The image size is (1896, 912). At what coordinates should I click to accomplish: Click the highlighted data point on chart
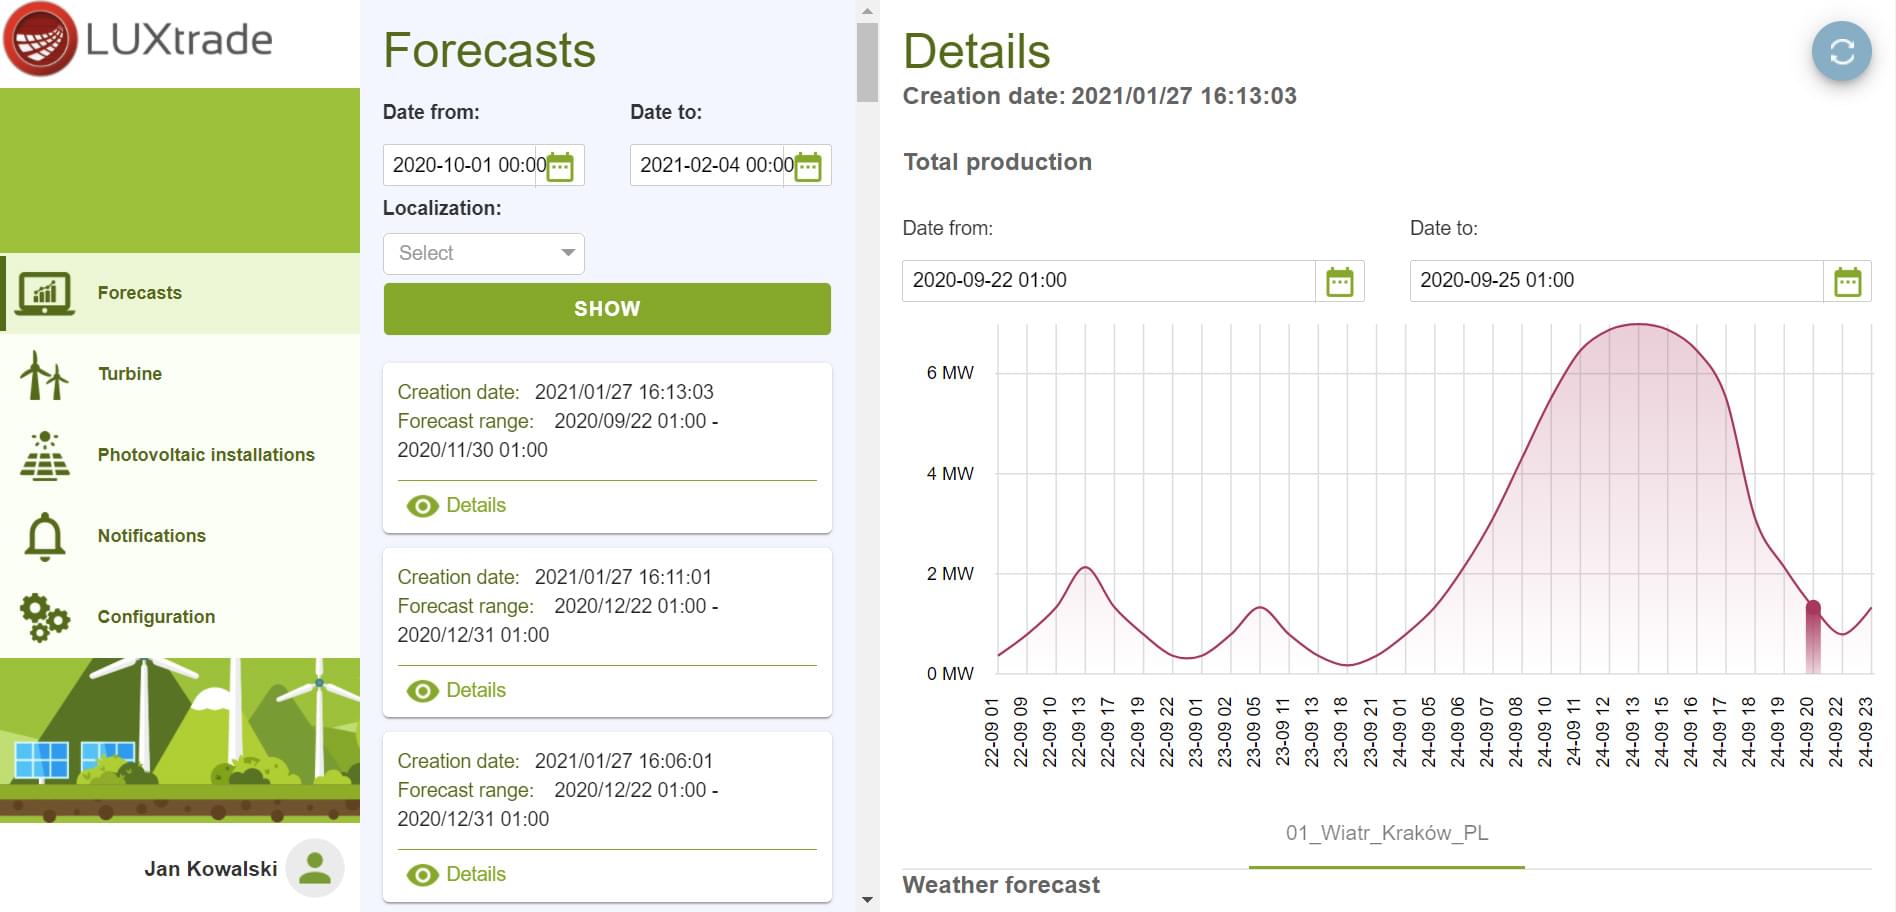pyautogui.click(x=1812, y=607)
